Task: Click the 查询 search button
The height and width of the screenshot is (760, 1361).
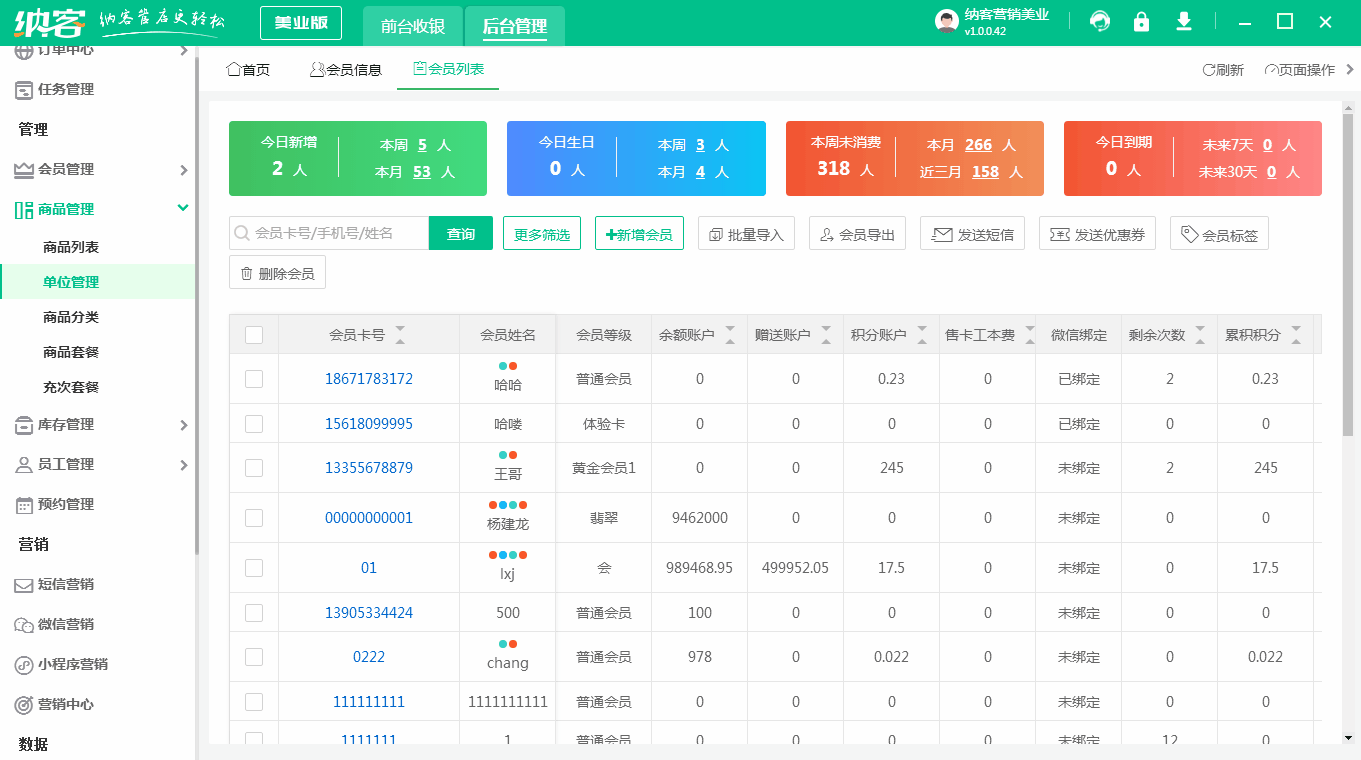Action: (461, 232)
